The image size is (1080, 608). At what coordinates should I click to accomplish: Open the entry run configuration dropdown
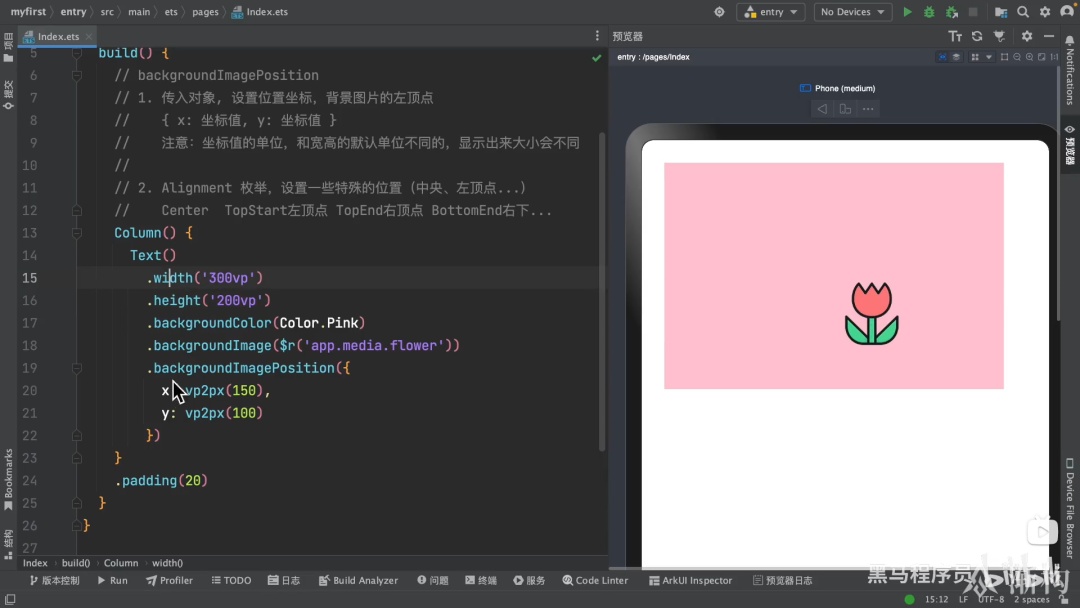[x=771, y=12]
